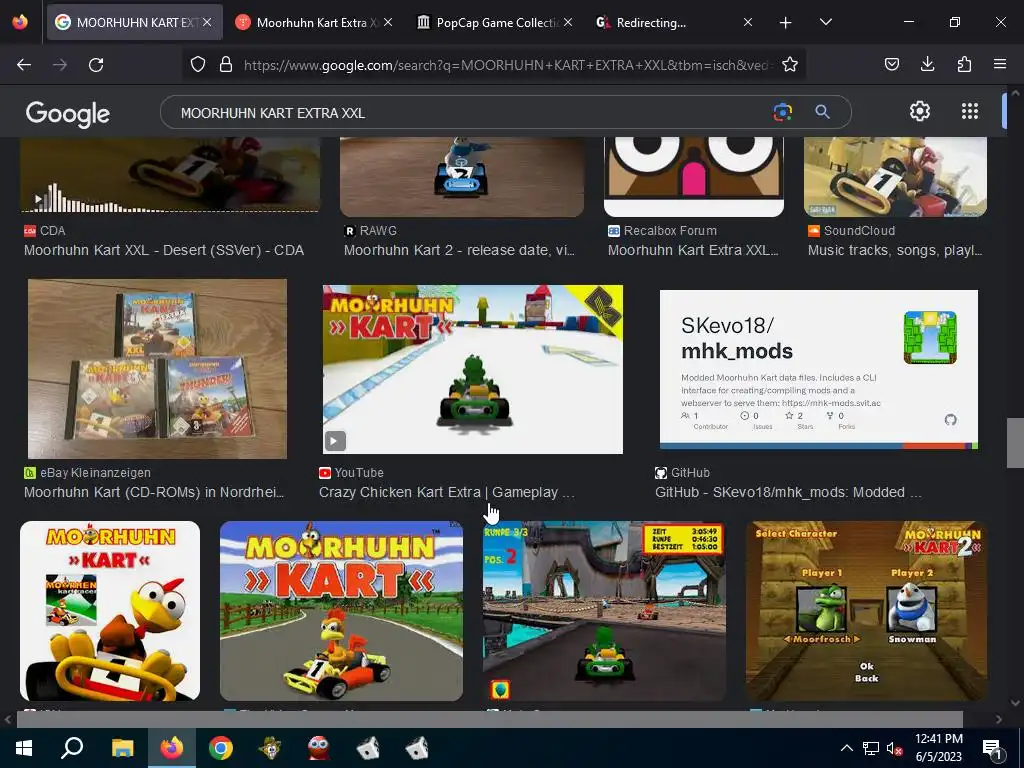Bookmark this page with the star icon

point(790,64)
